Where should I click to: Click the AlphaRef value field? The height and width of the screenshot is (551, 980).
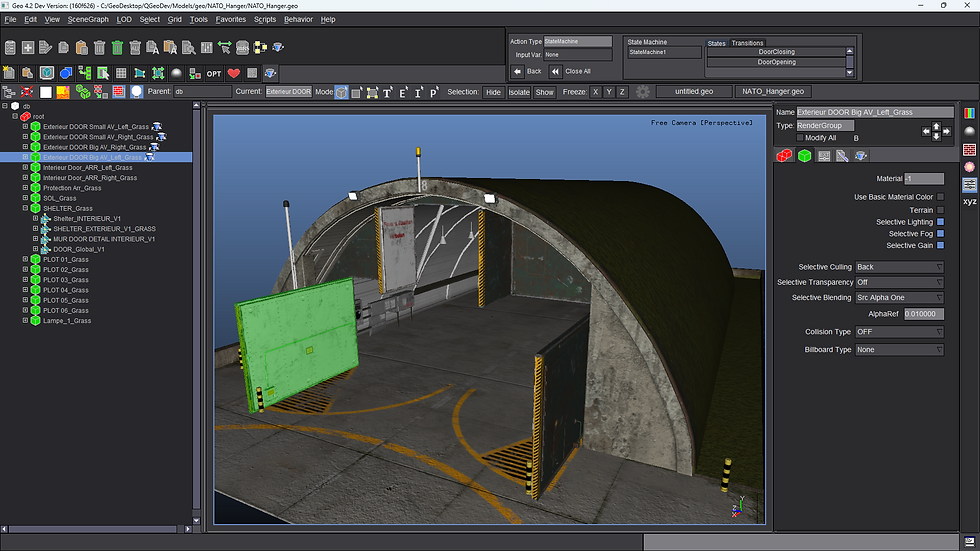(x=924, y=314)
